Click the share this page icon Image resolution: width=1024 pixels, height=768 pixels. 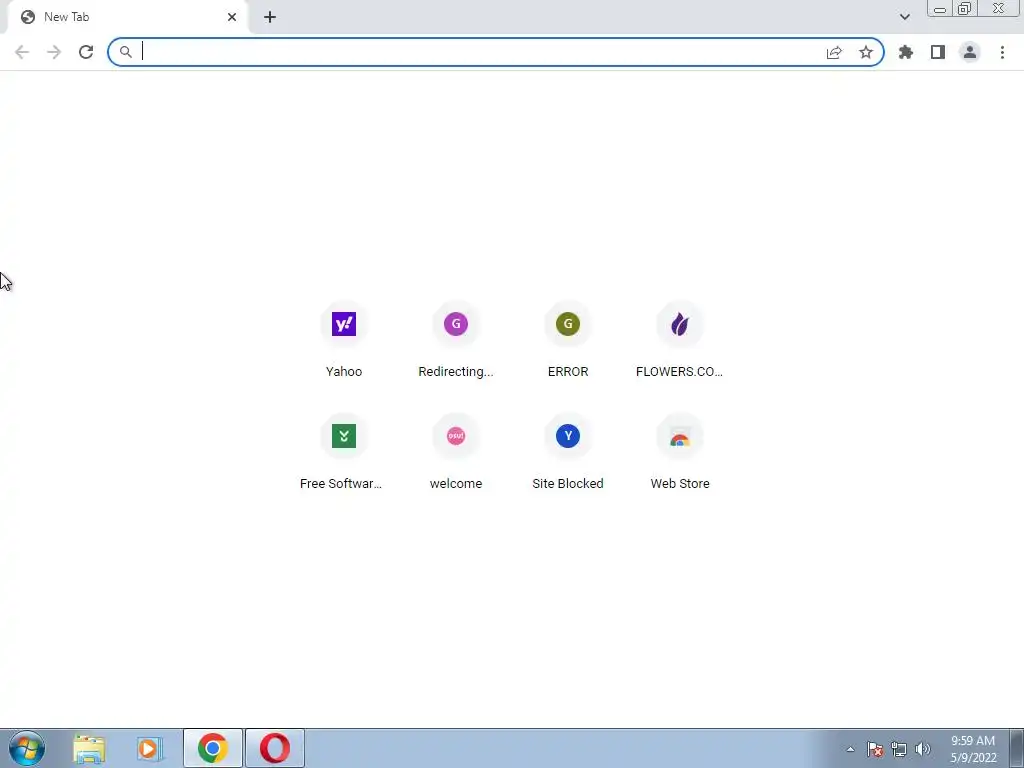click(x=834, y=52)
